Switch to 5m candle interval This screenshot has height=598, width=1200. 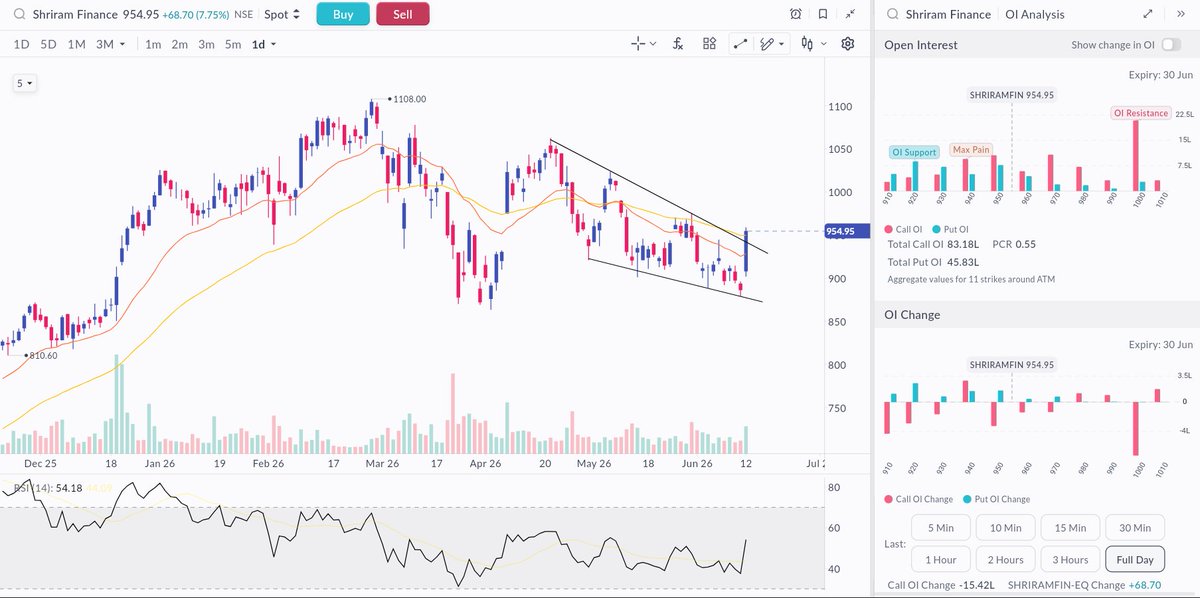(x=233, y=44)
